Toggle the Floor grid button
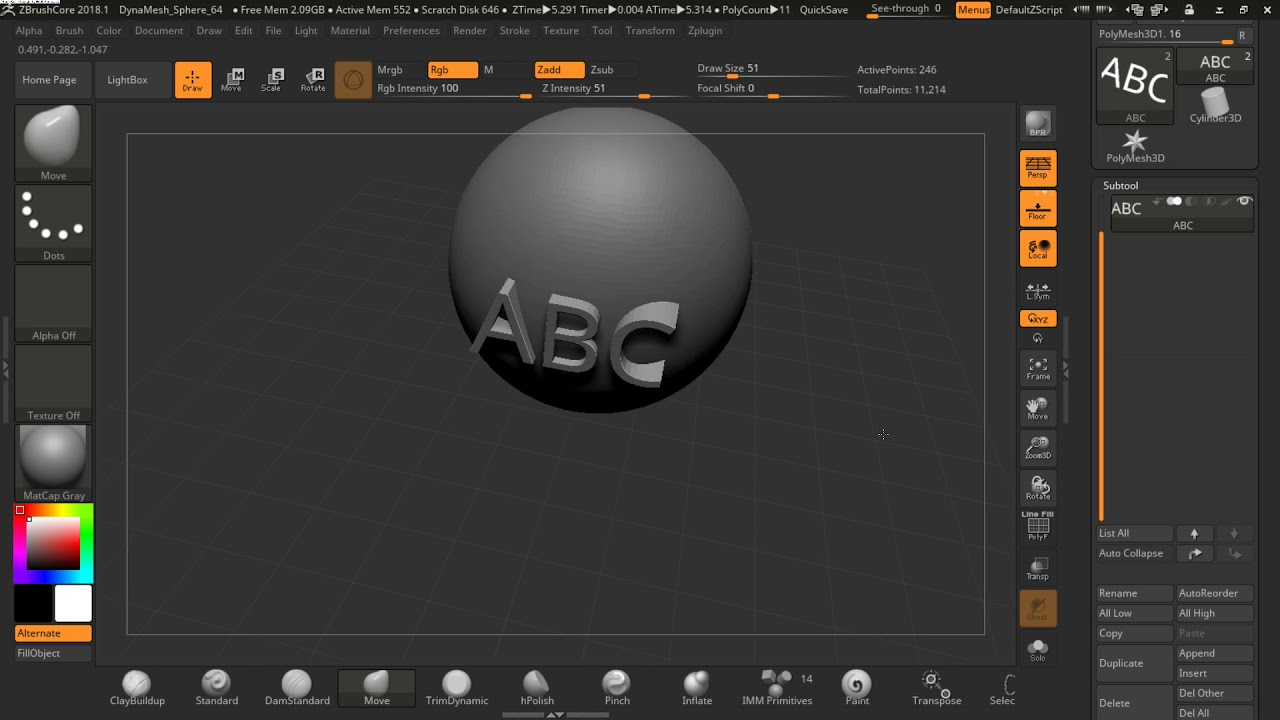The image size is (1280, 720). (x=1038, y=208)
